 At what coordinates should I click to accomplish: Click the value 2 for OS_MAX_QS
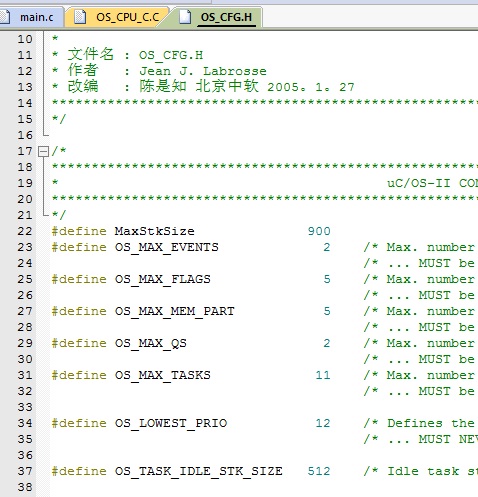point(327,343)
